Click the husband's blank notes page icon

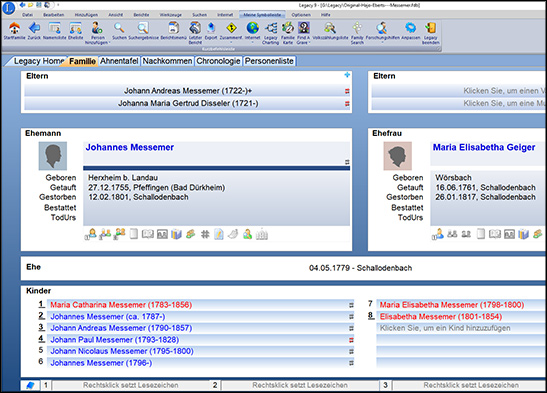134,234
